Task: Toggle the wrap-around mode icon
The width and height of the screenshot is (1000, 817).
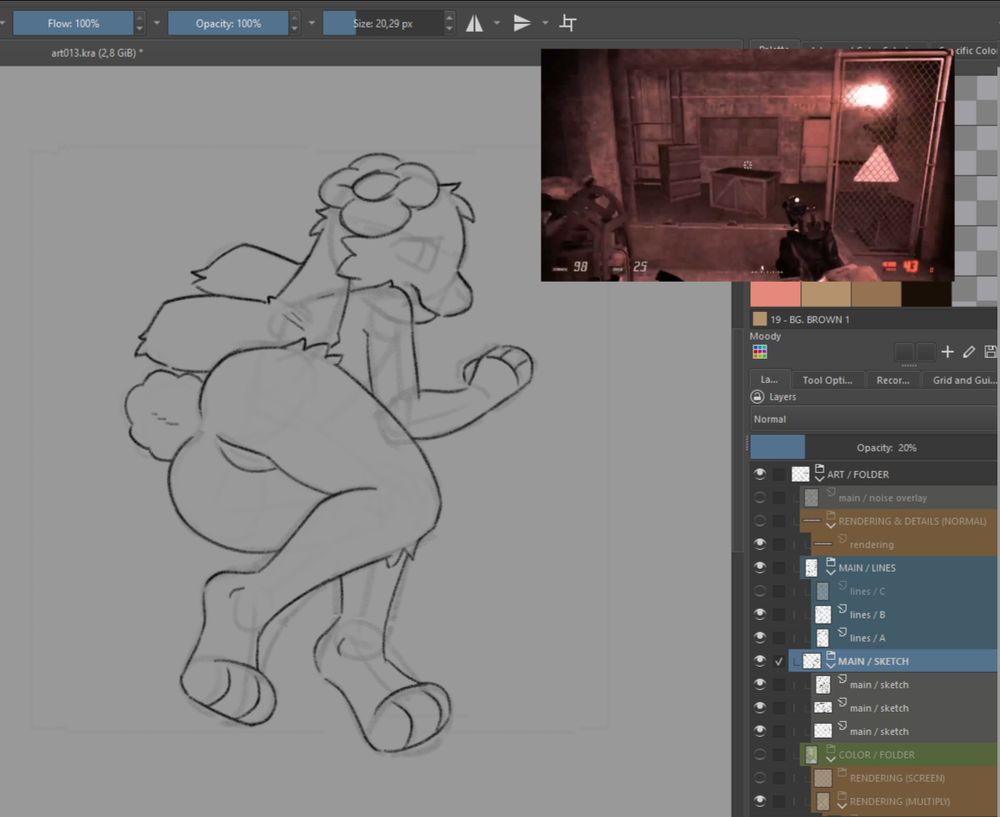Action: click(x=568, y=24)
